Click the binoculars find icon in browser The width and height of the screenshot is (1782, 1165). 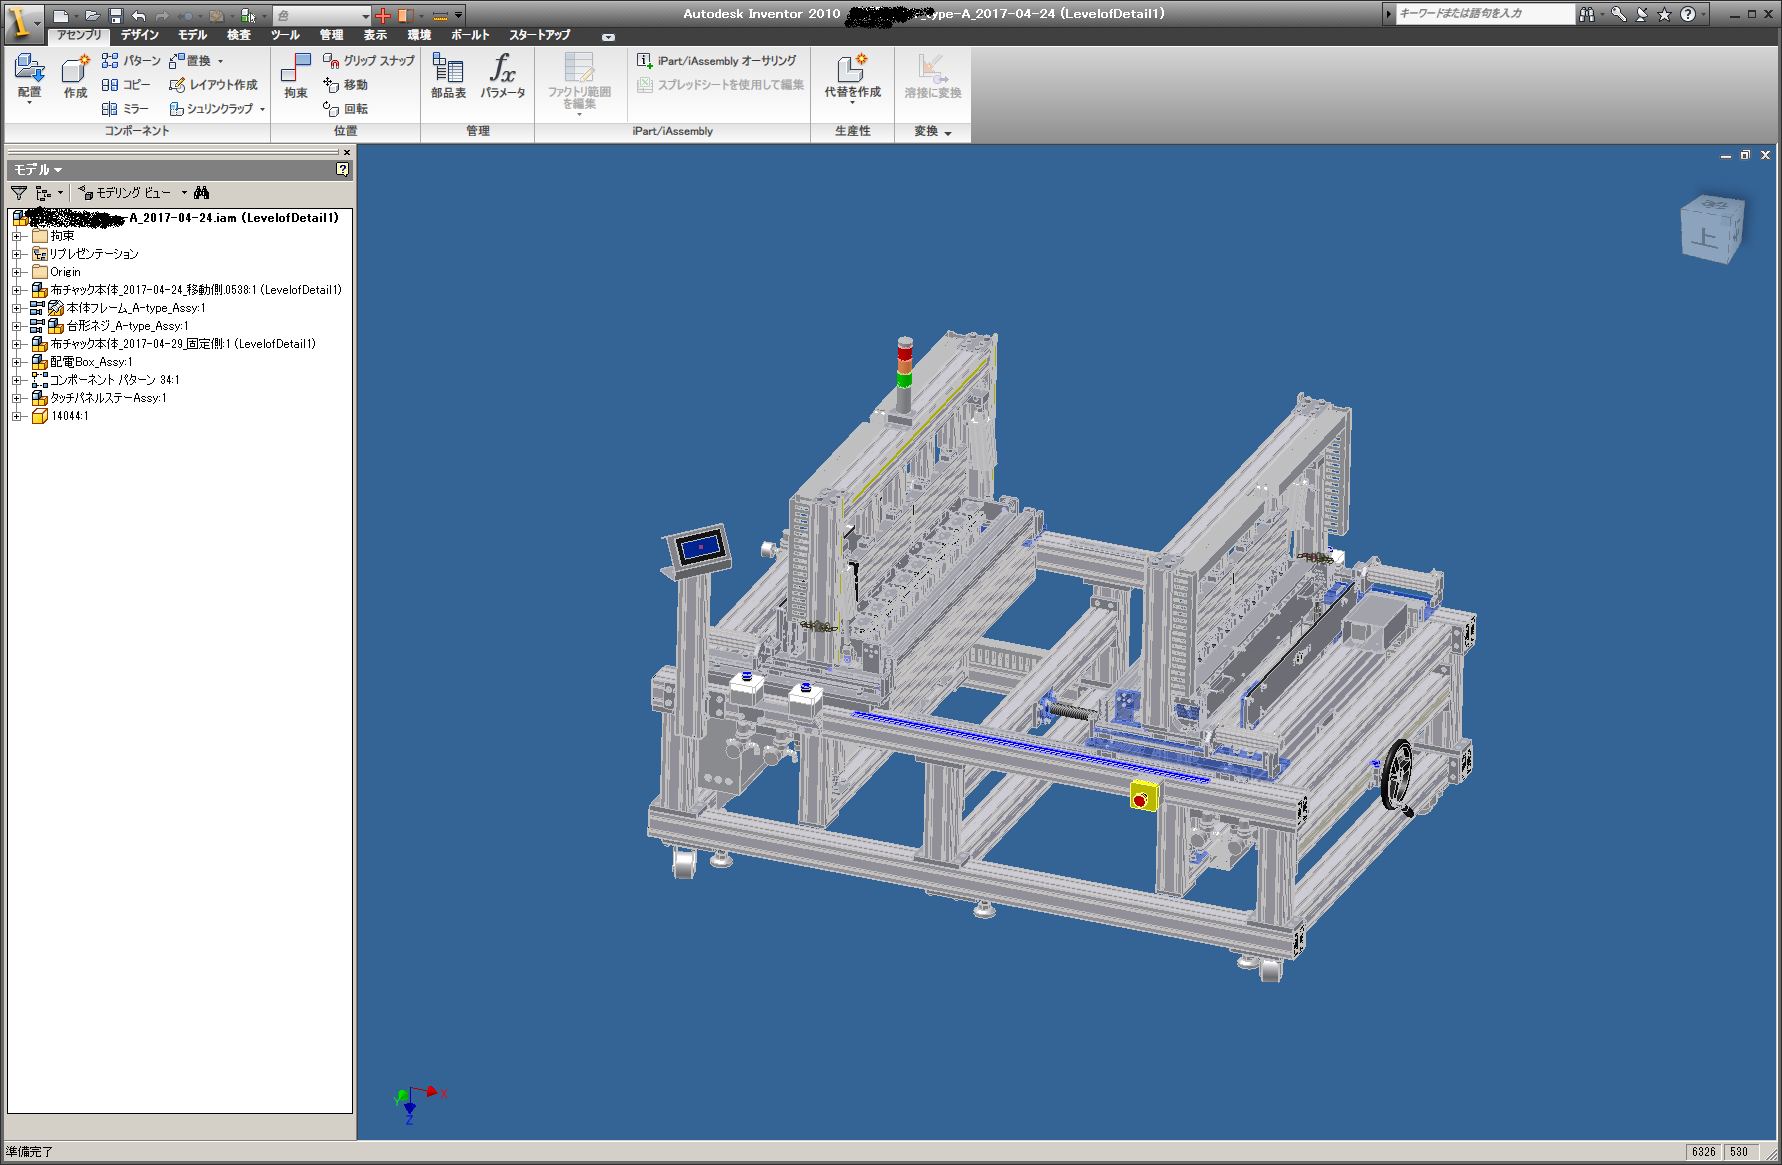tap(202, 193)
